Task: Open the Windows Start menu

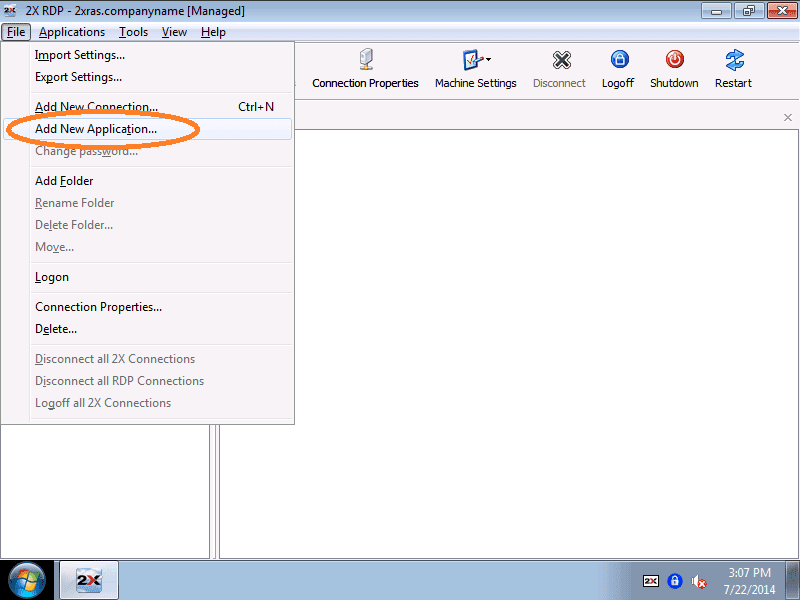Action: (x=27, y=581)
